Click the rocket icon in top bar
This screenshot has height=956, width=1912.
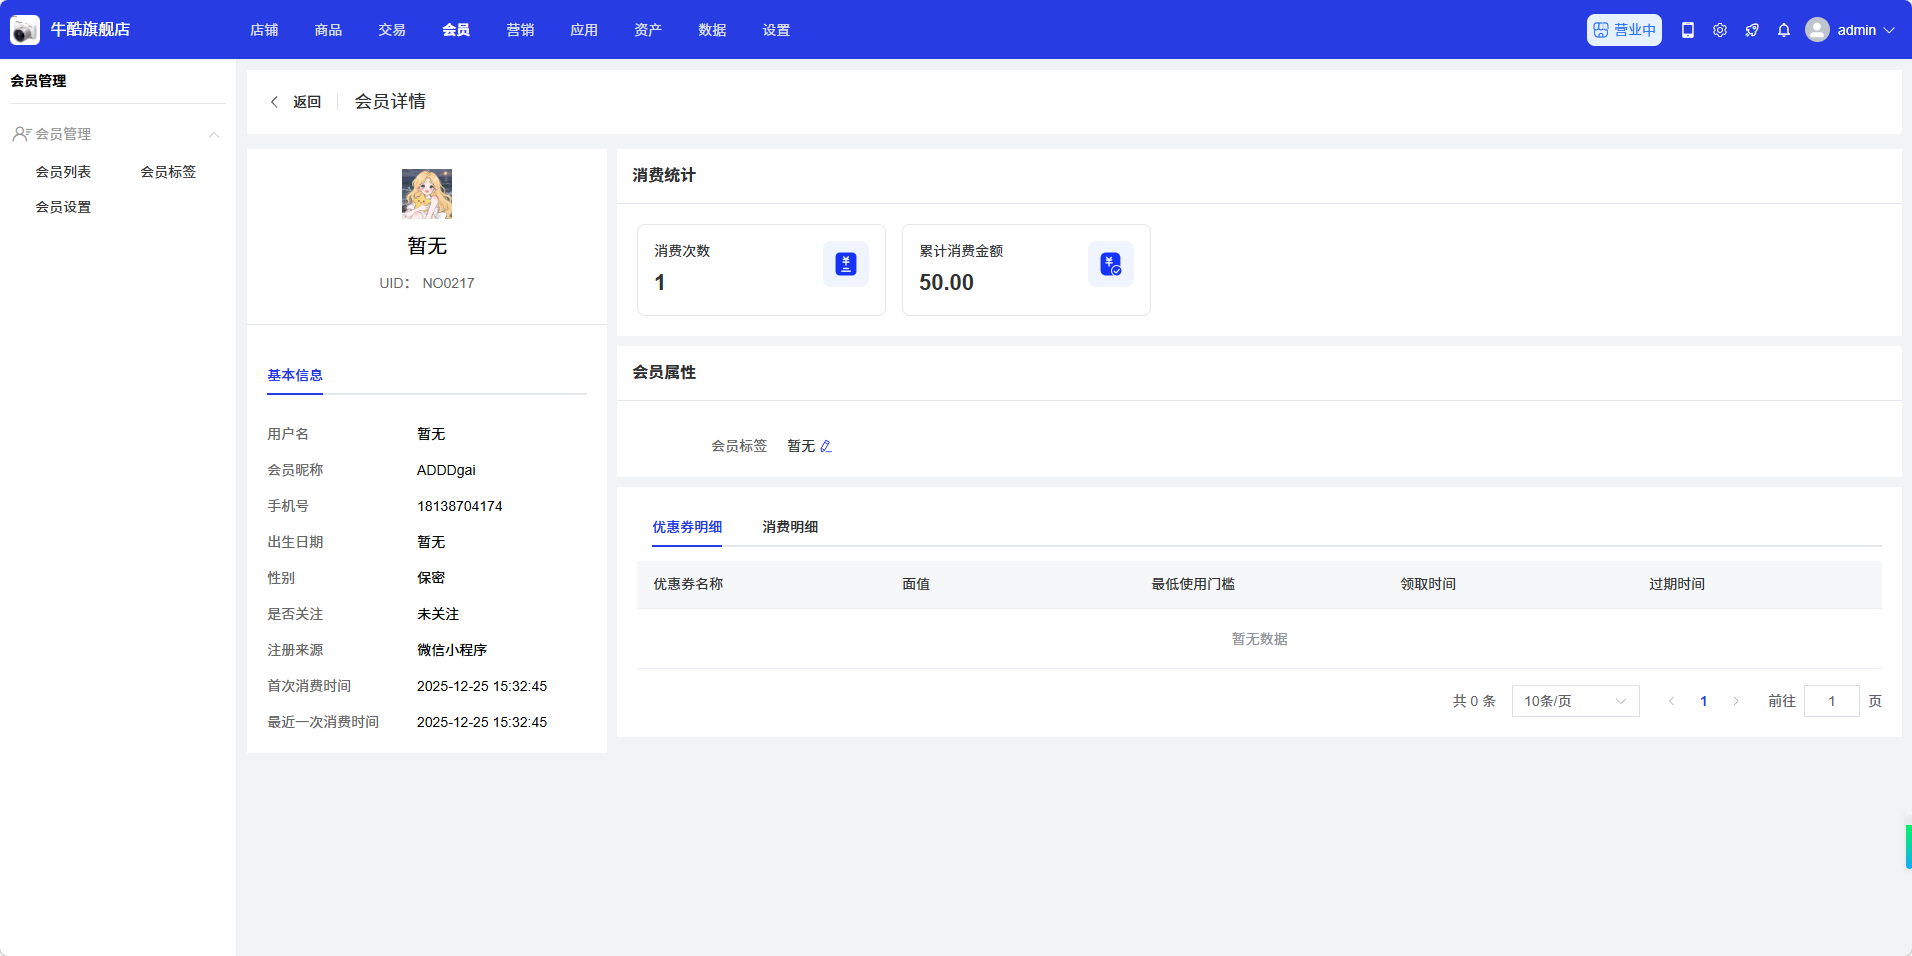tap(1752, 30)
